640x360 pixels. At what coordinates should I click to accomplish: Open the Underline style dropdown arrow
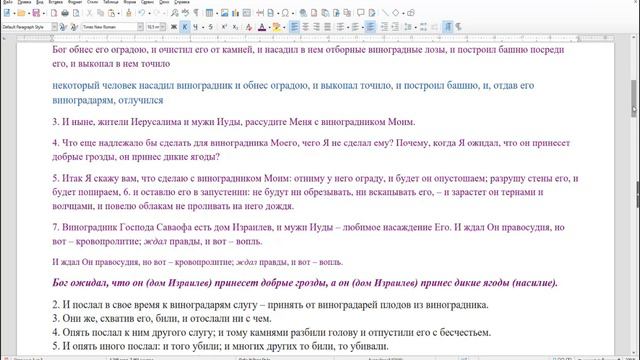(203, 27)
